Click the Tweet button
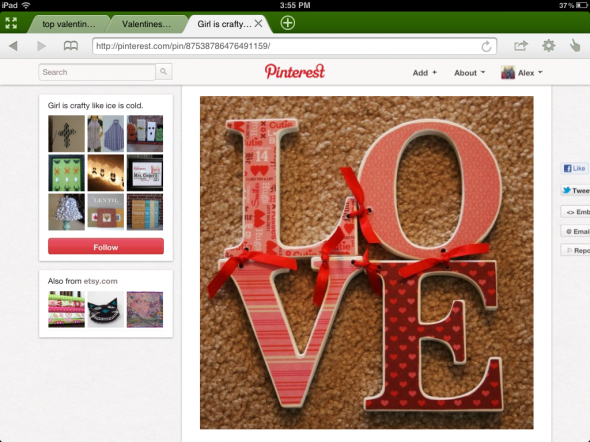 pyautogui.click(x=575, y=190)
